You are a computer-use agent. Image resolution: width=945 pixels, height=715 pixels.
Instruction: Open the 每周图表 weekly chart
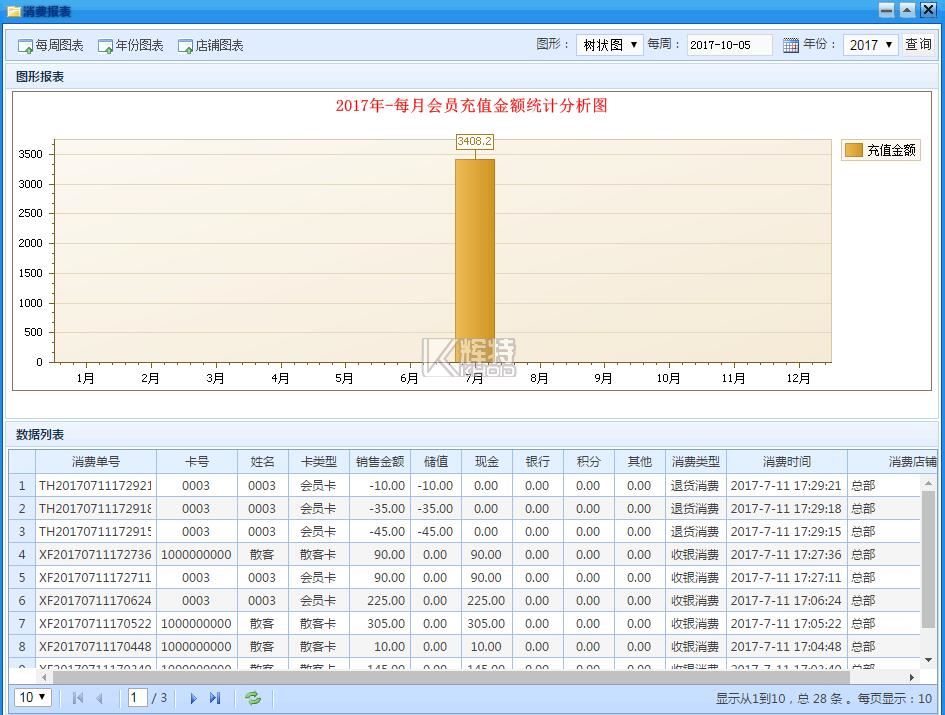tap(51, 46)
